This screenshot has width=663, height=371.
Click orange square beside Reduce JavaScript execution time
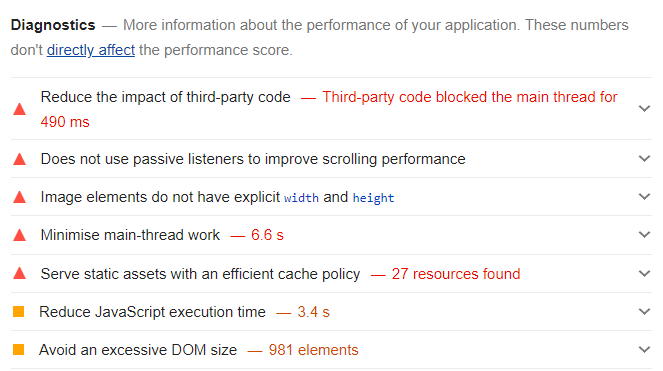(x=19, y=312)
